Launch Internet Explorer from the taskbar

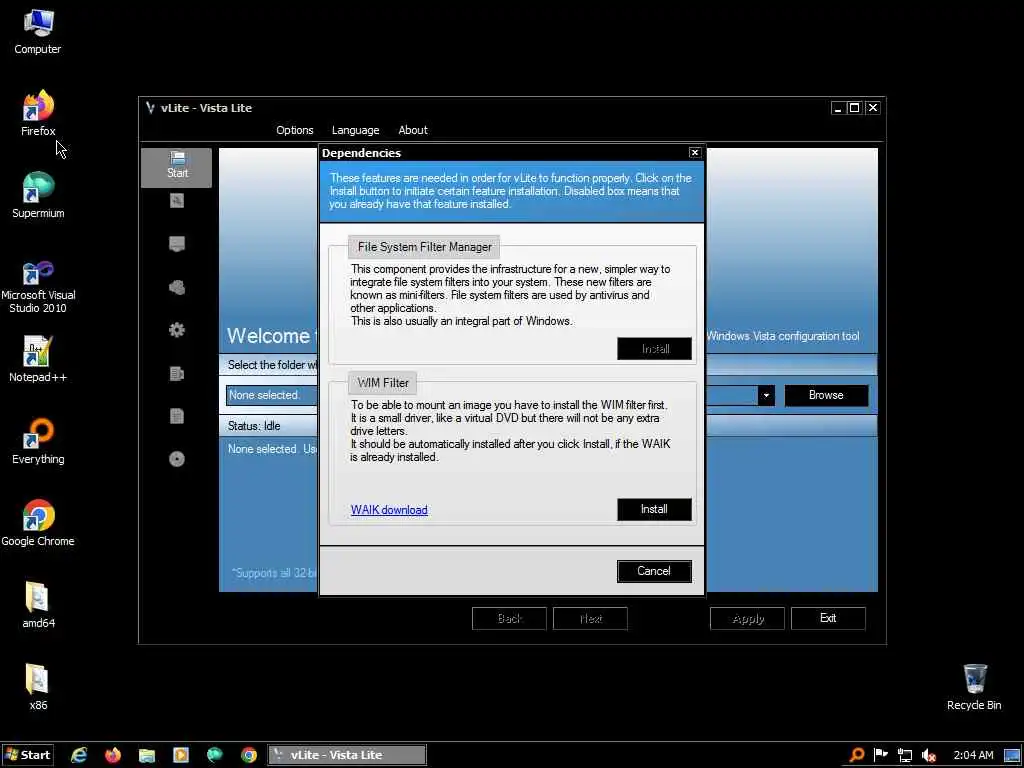(x=79, y=755)
